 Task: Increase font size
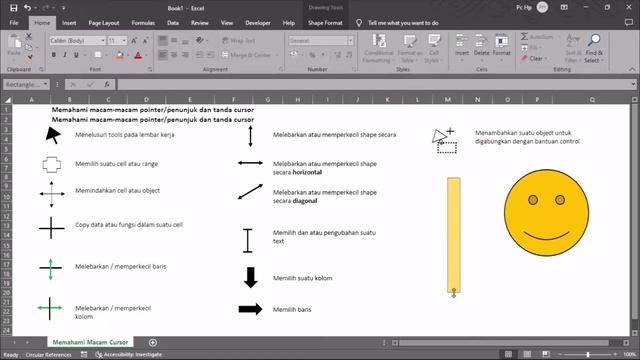(134, 40)
